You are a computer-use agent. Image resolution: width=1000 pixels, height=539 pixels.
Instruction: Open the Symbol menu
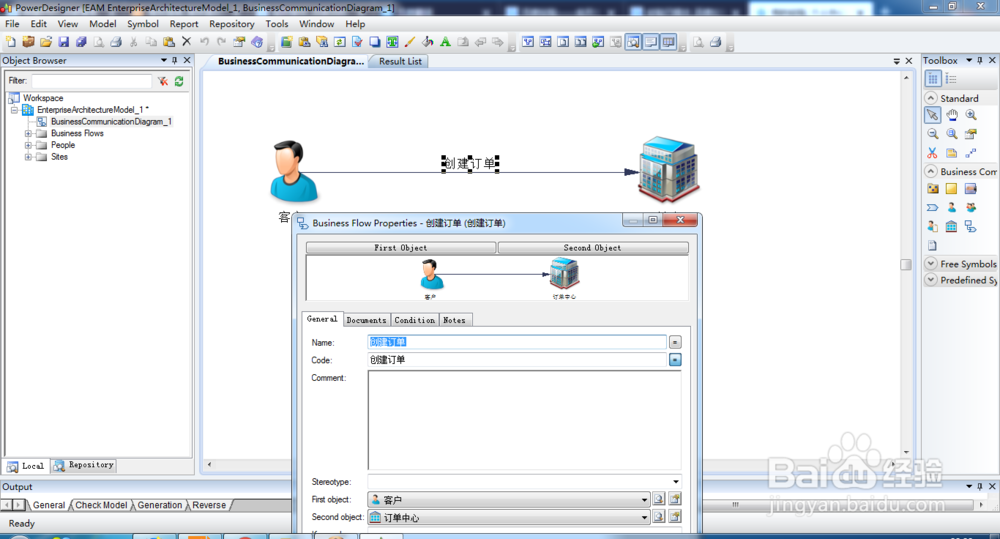tap(143, 24)
